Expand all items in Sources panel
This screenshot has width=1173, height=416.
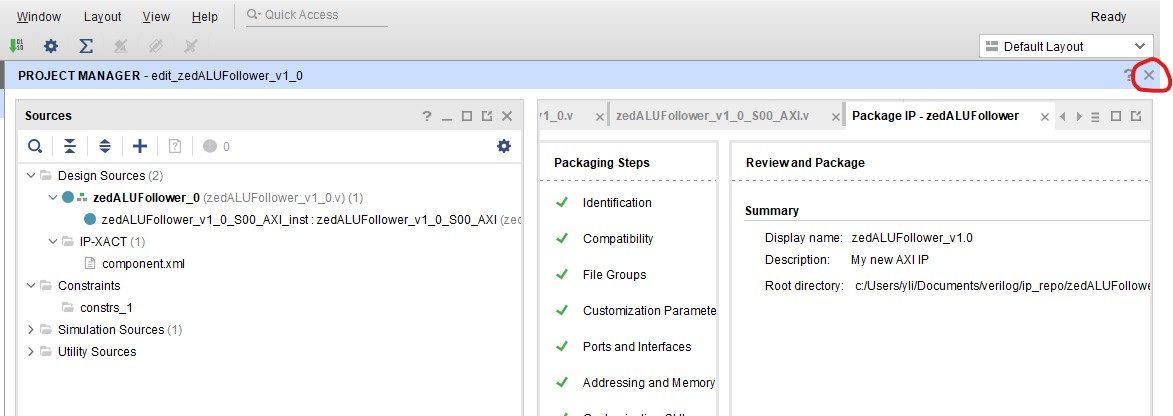(105, 146)
